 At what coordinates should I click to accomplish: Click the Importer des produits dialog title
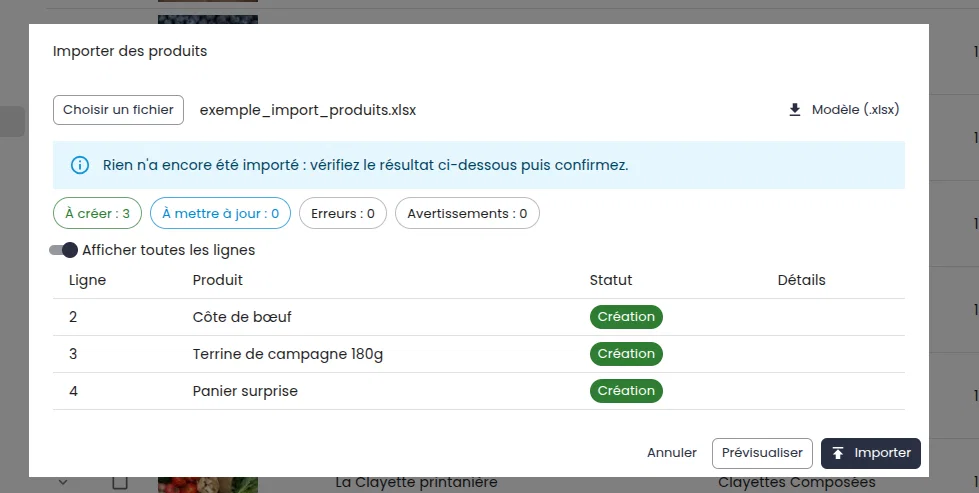pos(130,51)
